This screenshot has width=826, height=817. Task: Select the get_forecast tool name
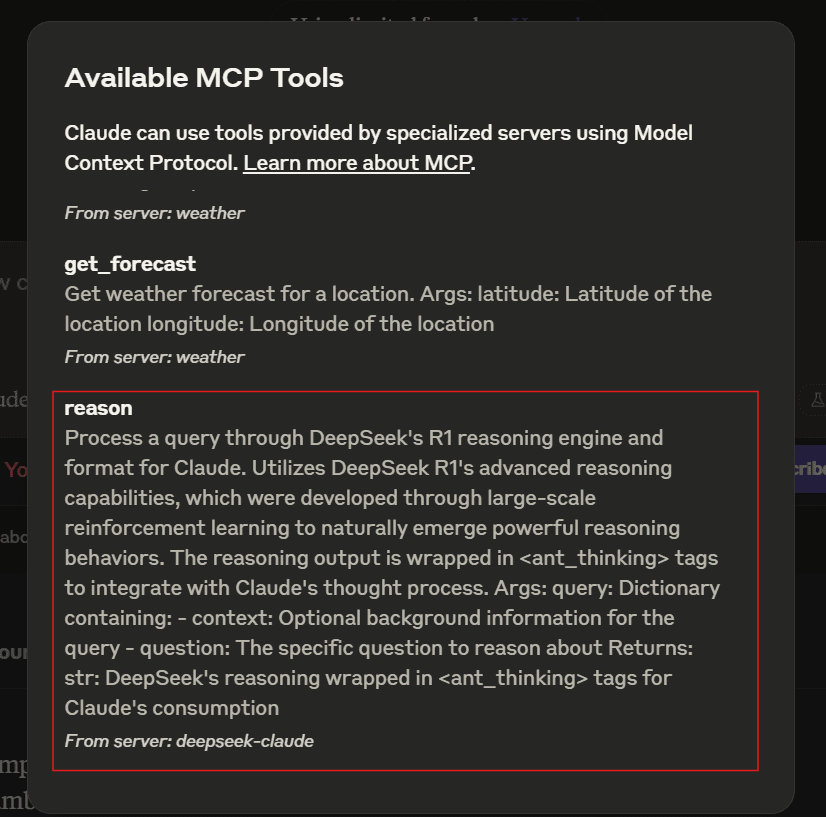(130, 263)
